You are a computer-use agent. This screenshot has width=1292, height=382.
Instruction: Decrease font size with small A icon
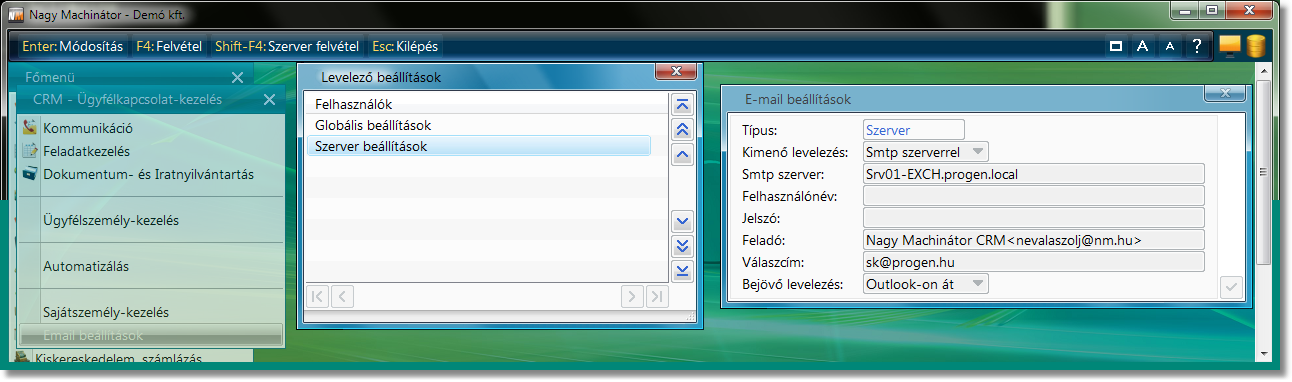coord(1169,46)
